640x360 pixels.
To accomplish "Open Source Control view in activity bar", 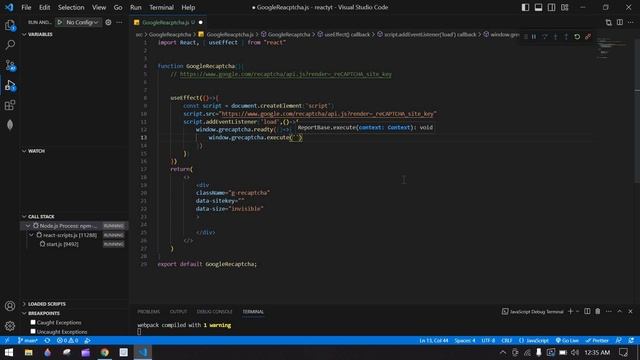I will tap(10, 65).
